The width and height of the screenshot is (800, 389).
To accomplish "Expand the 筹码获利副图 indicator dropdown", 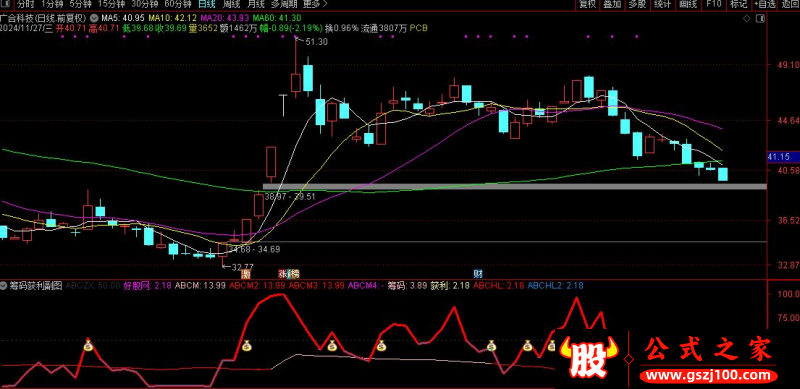I will click(4, 286).
